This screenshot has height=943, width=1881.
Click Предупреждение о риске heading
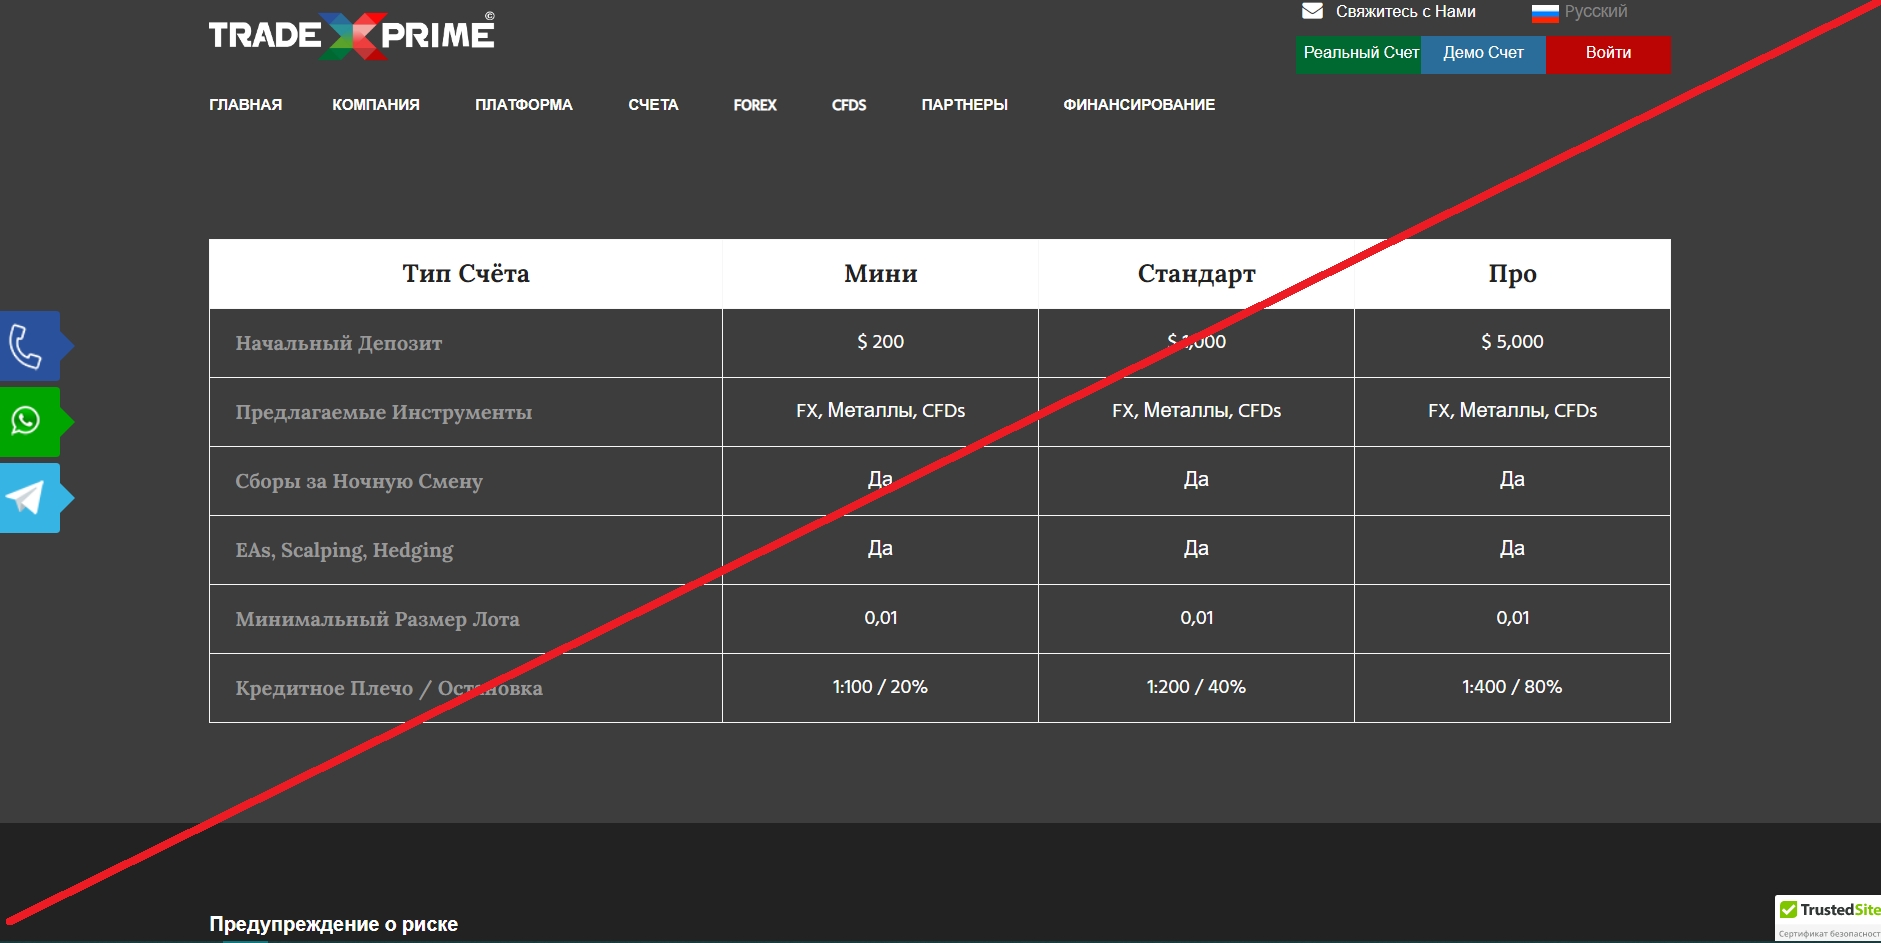[x=333, y=924]
